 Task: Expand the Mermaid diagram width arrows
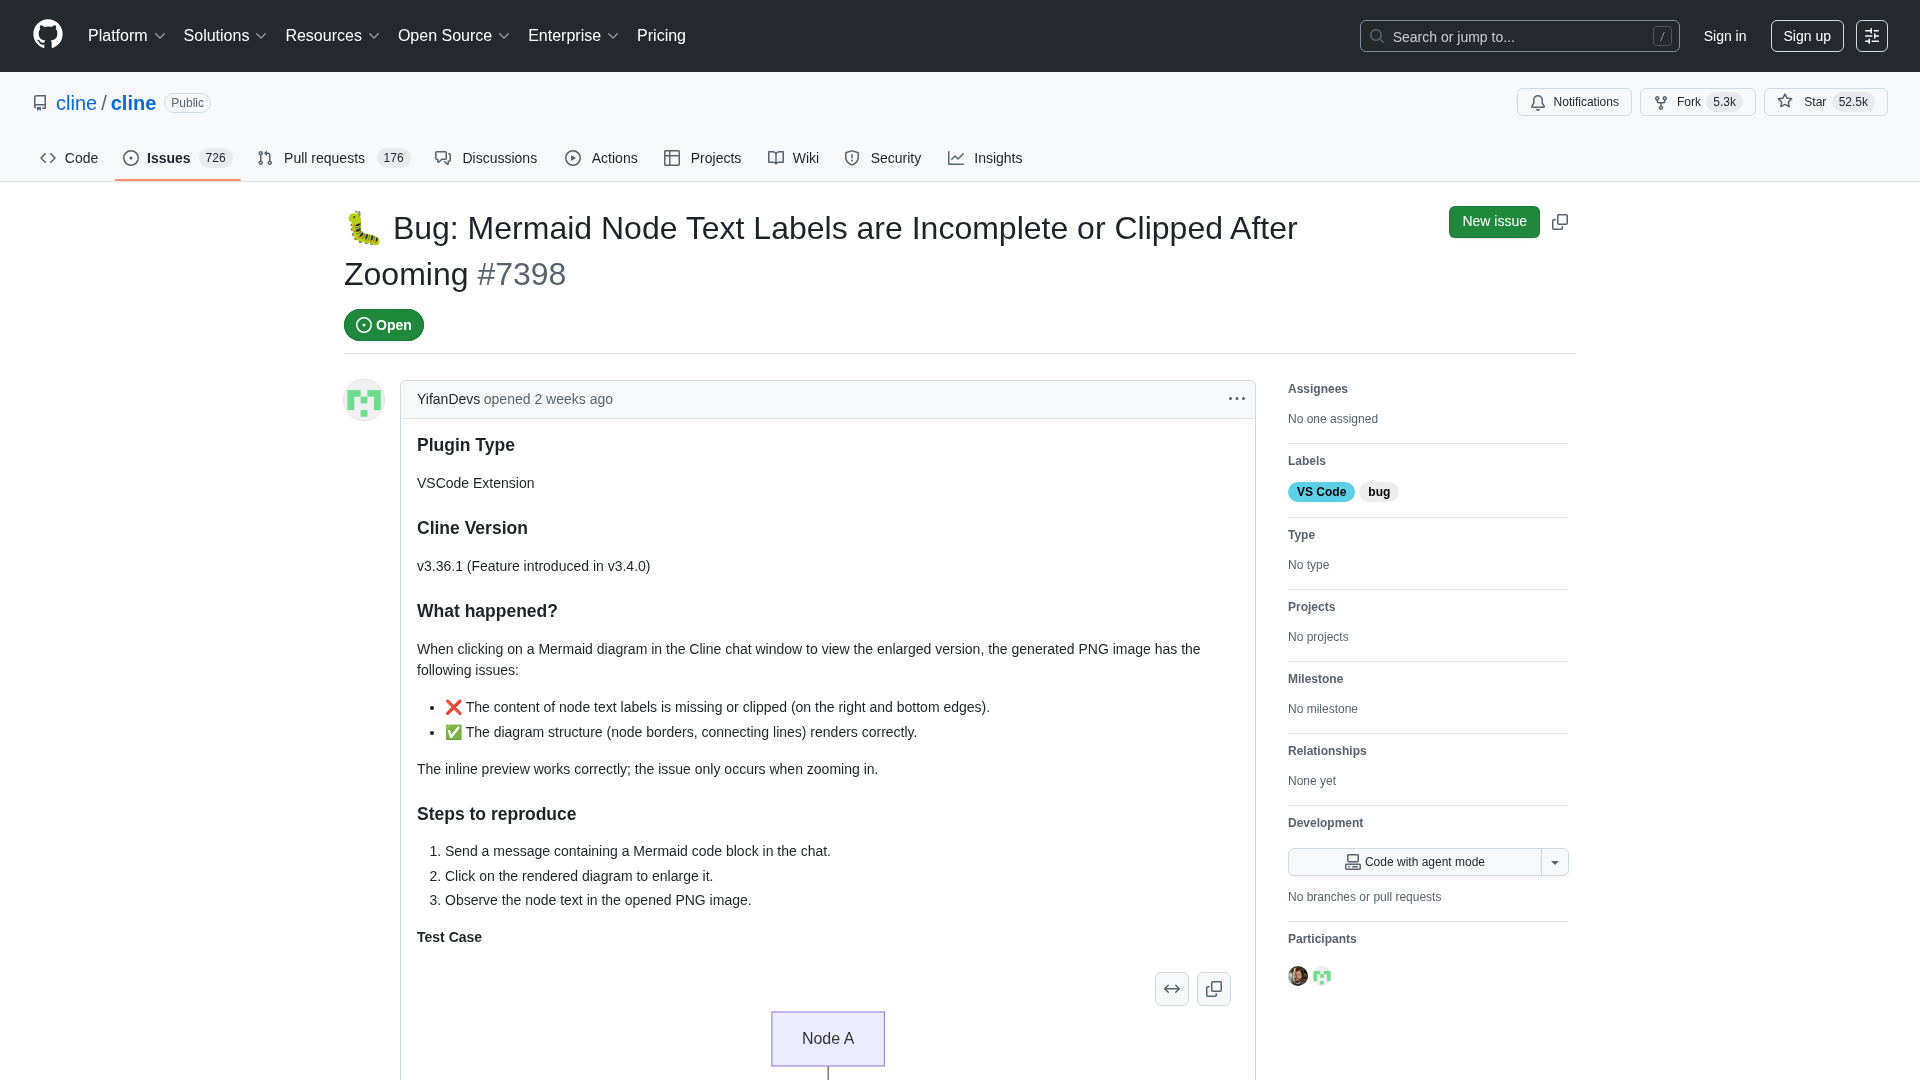1172,989
